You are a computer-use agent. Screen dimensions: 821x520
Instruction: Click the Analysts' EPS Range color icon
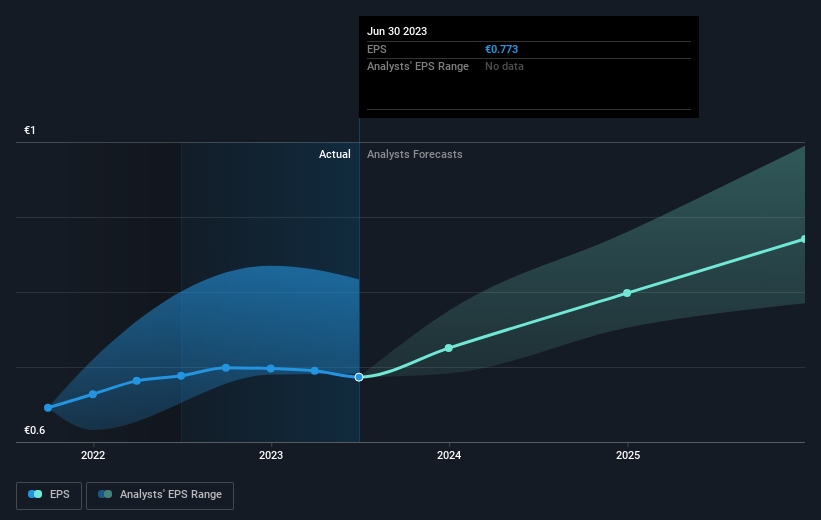pos(105,494)
